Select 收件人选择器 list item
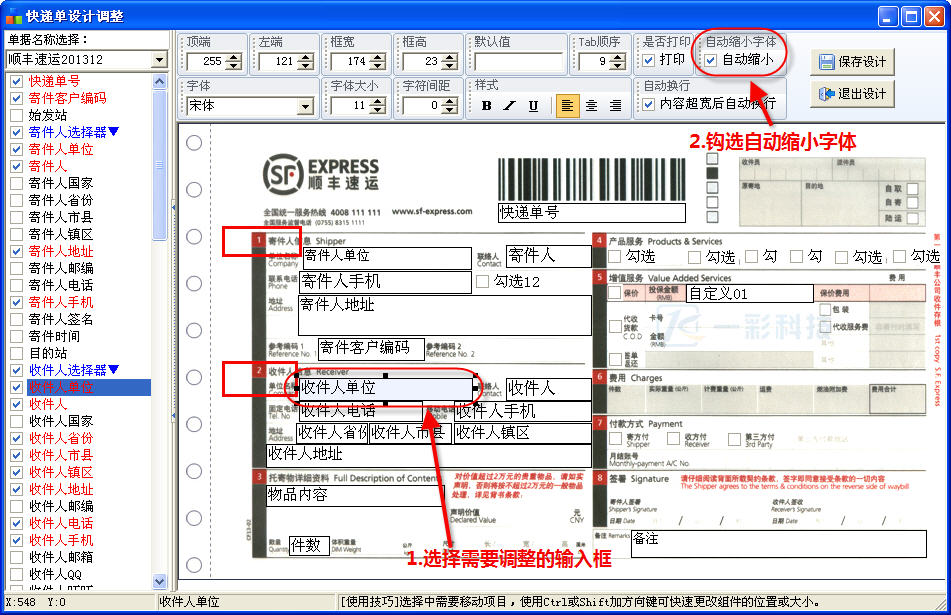Image resolution: width=951 pixels, height=615 pixels. click(x=73, y=370)
